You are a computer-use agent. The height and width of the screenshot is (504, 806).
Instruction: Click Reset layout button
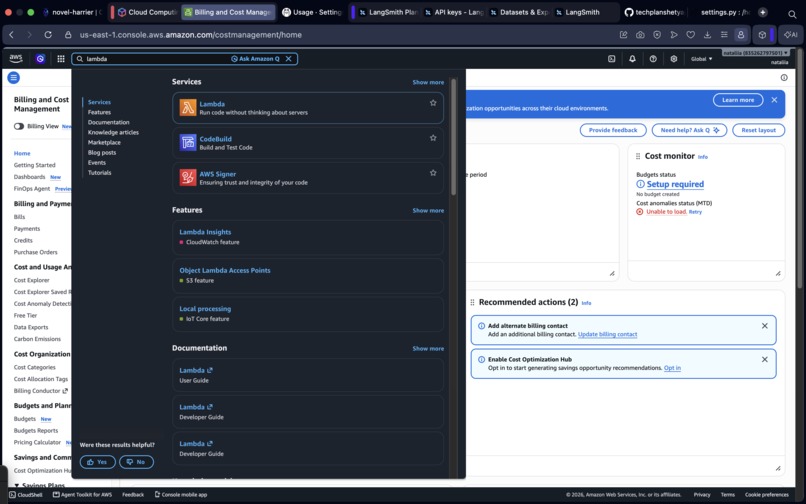coord(758,130)
